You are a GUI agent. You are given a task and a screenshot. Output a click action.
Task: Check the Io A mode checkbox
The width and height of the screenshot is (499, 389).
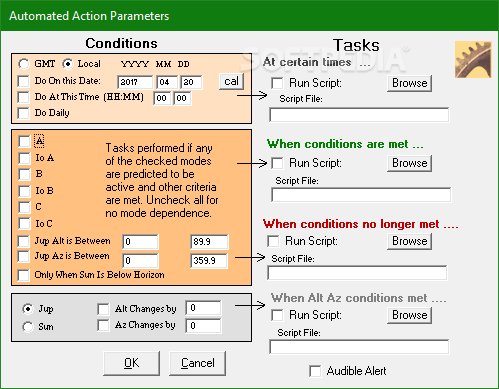point(24,158)
